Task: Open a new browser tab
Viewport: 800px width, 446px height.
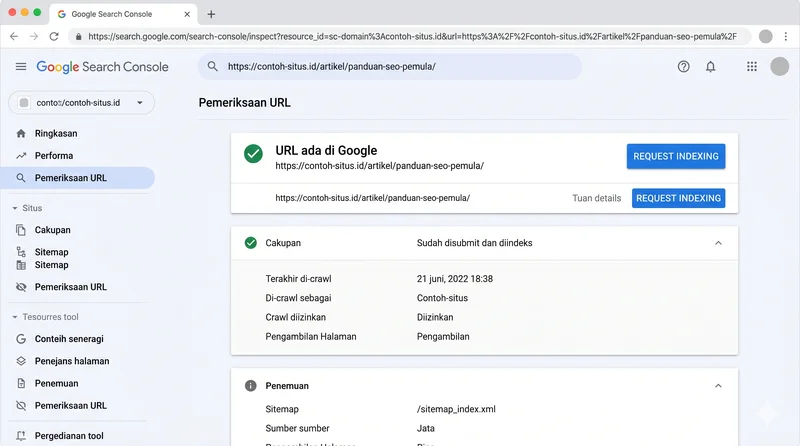Action: click(x=211, y=14)
